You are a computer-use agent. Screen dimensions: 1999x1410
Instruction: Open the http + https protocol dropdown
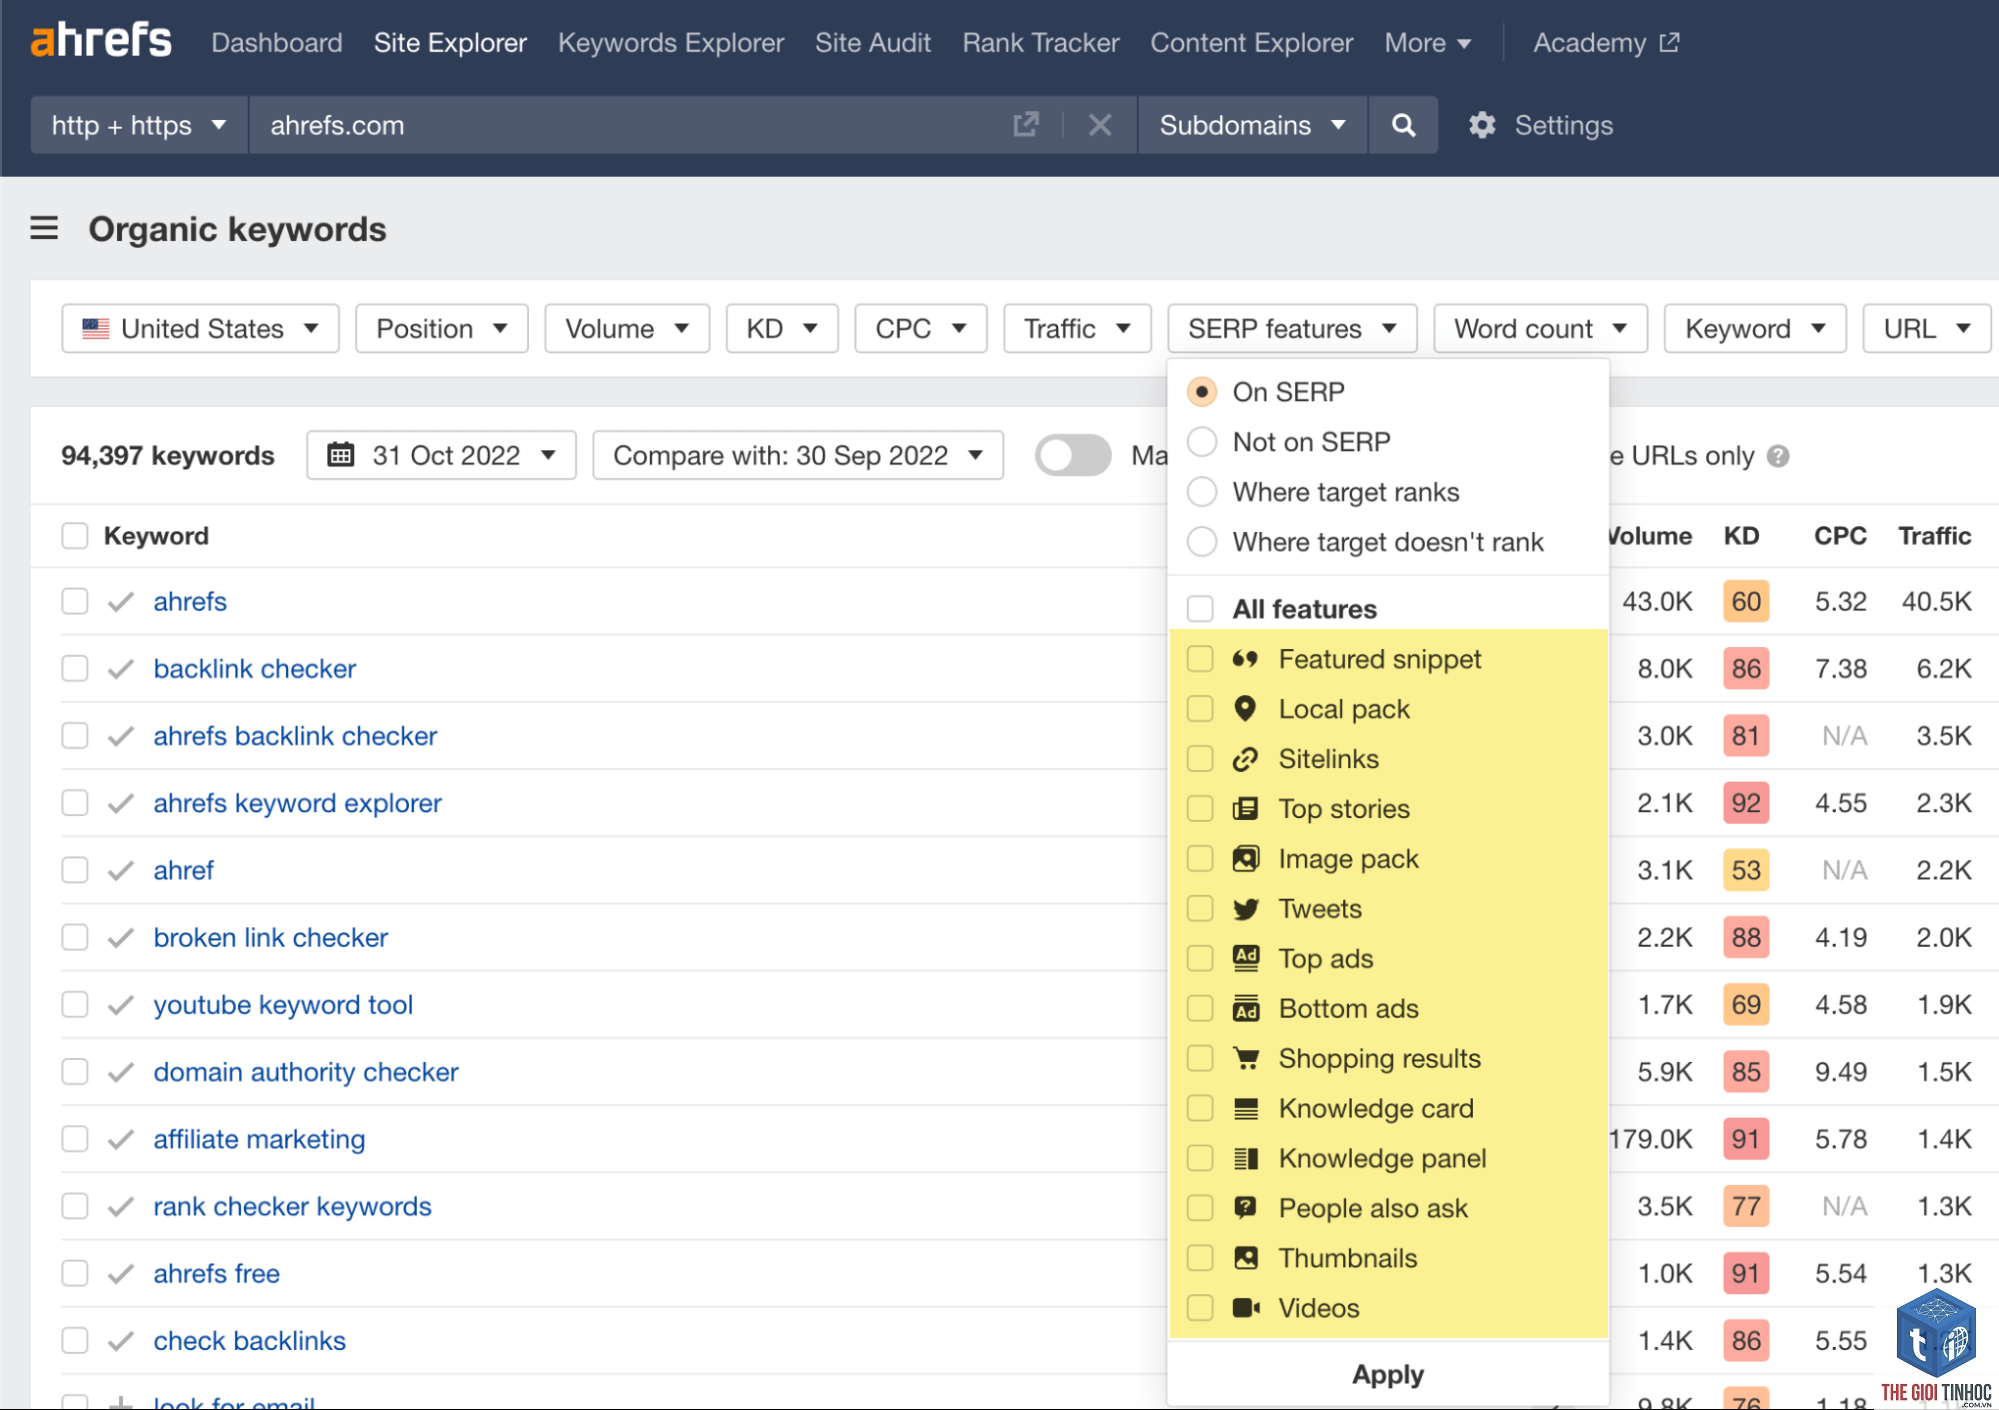tap(139, 125)
